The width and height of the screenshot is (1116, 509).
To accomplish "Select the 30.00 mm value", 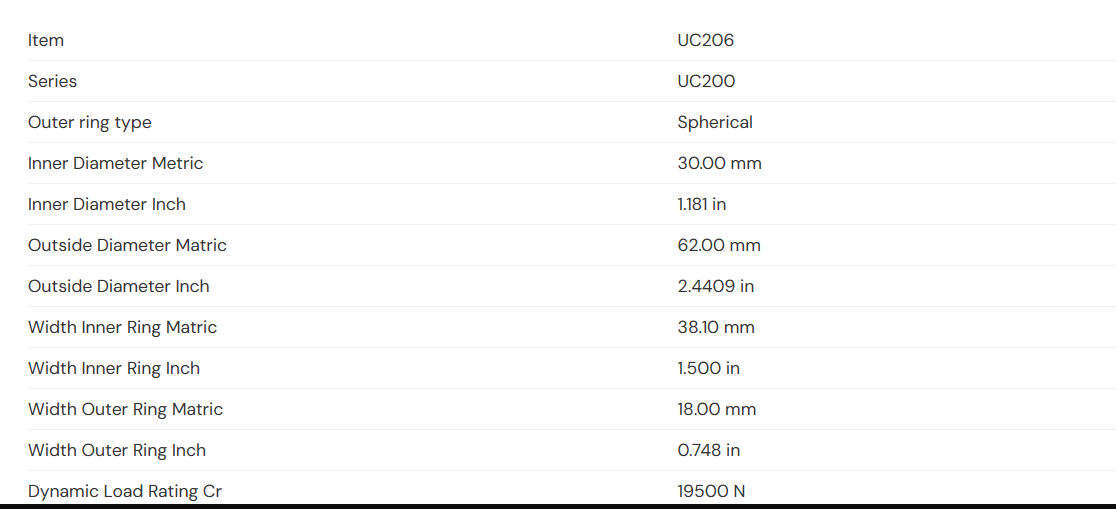I will (x=720, y=163).
